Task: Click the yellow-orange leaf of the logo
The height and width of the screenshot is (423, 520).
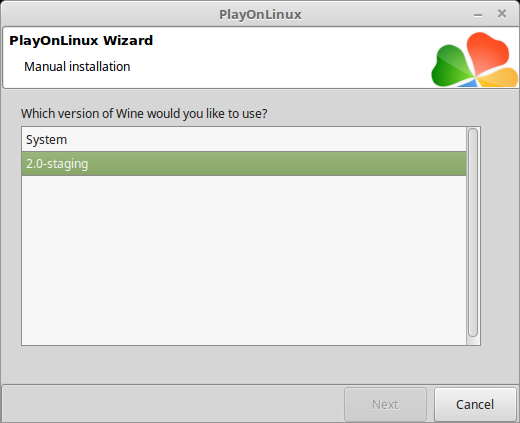Action: (498, 77)
